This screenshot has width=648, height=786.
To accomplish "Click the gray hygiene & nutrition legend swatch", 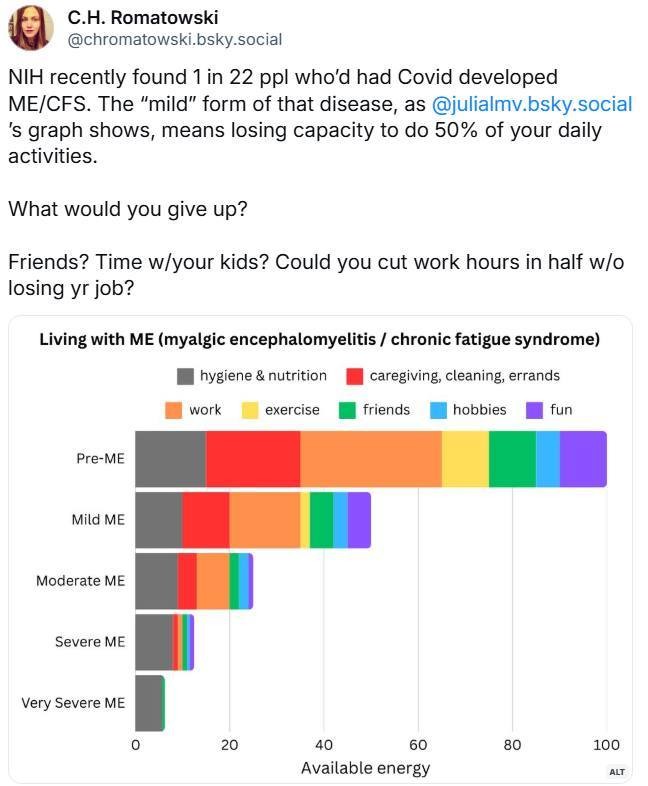I will pyautogui.click(x=185, y=376).
